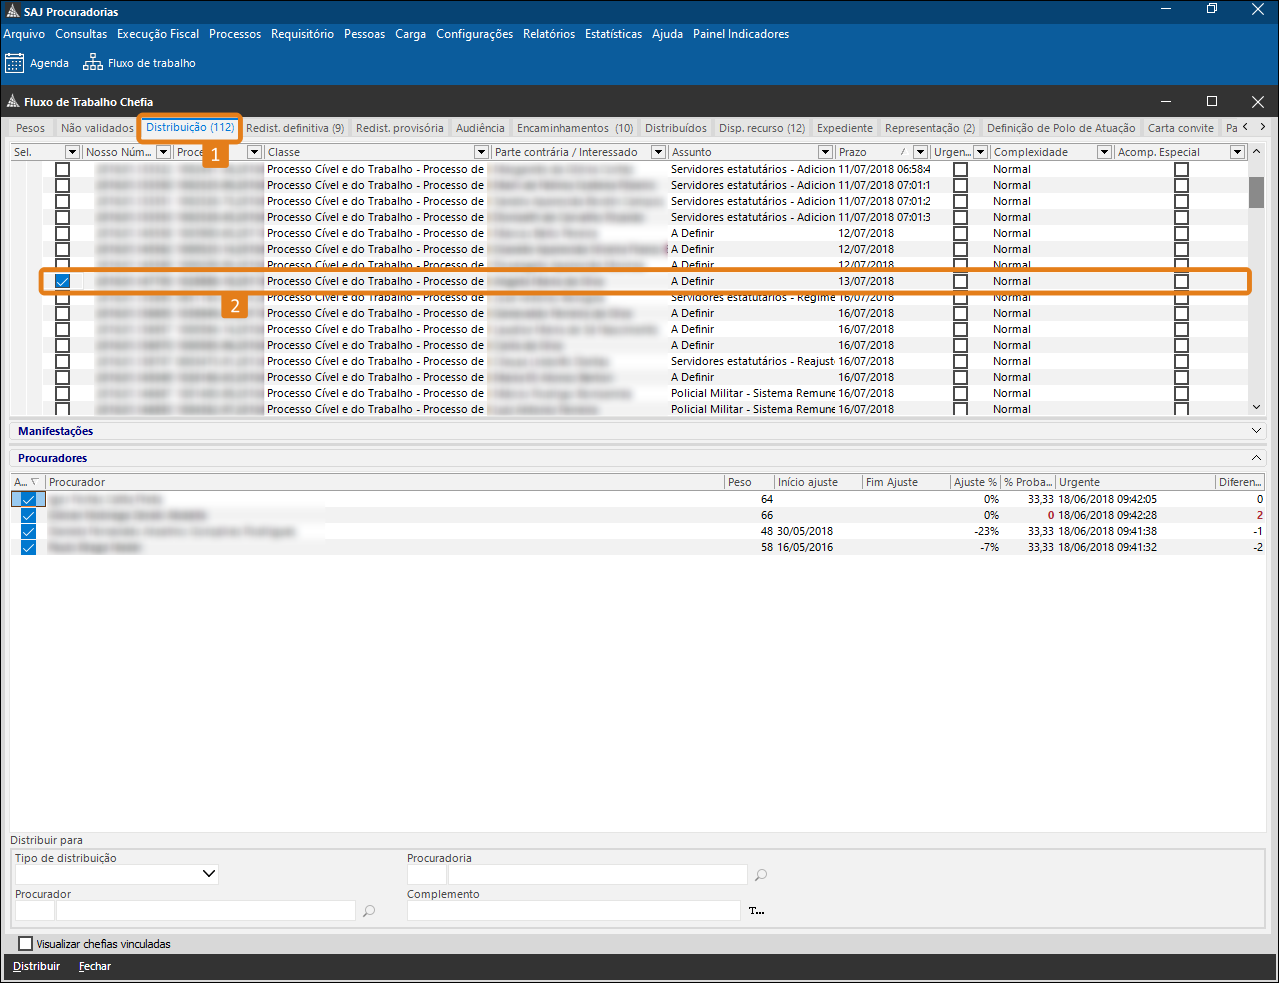Maximize the Fluxo de Trabalho Chefia window
The image size is (1279, 983).
pos(1212,101)
